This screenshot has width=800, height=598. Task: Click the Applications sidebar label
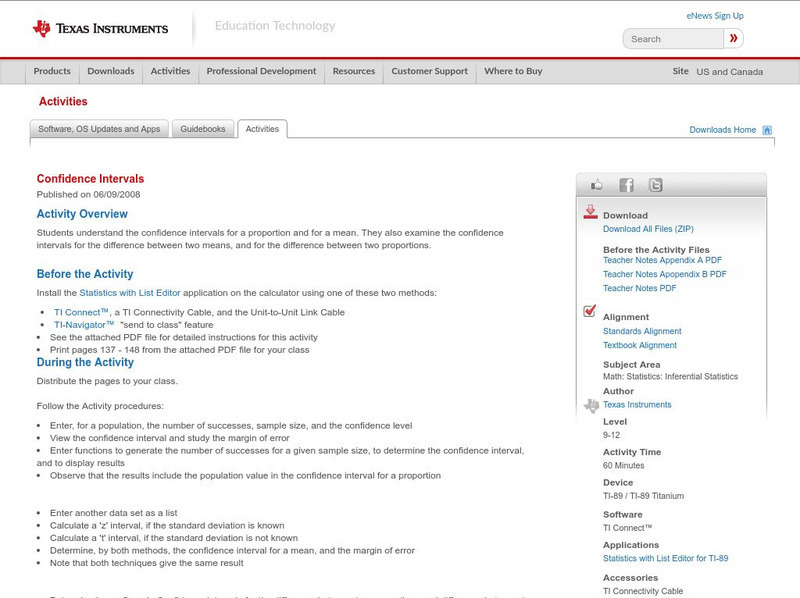[631, 545]
